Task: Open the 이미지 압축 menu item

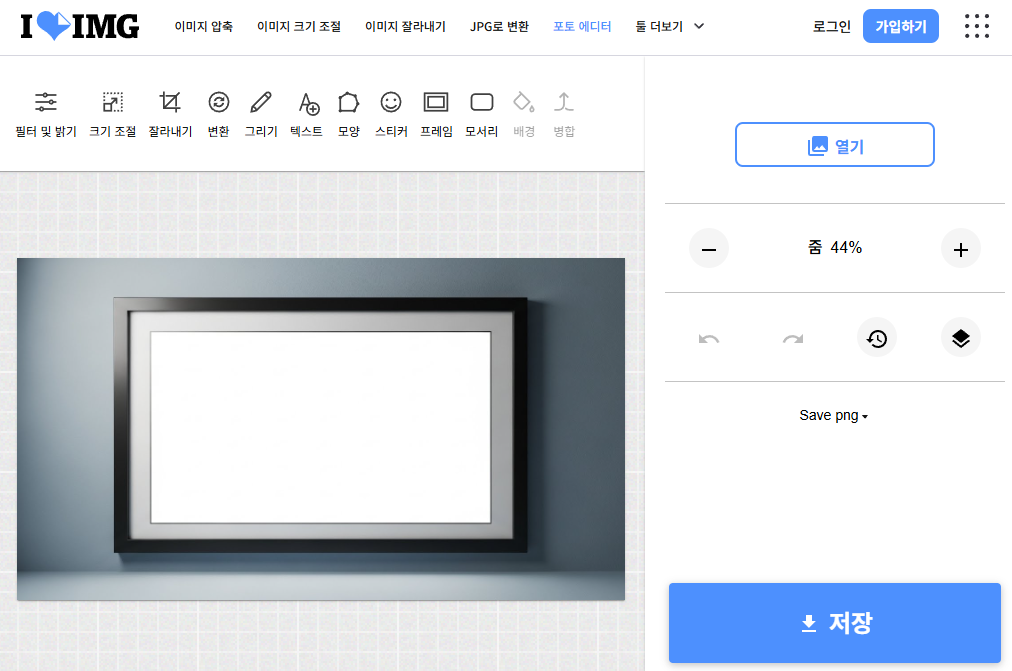Action: click(203, 26)
